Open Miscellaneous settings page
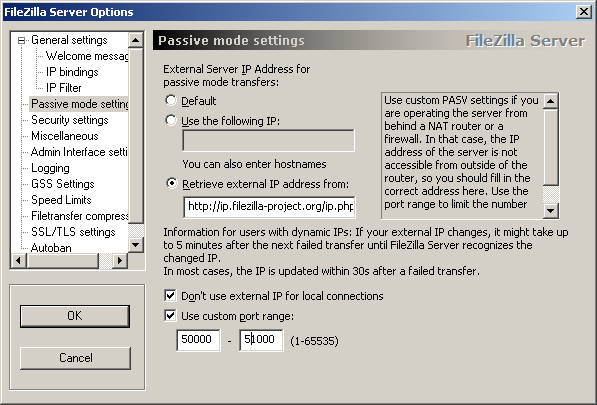 64,136
